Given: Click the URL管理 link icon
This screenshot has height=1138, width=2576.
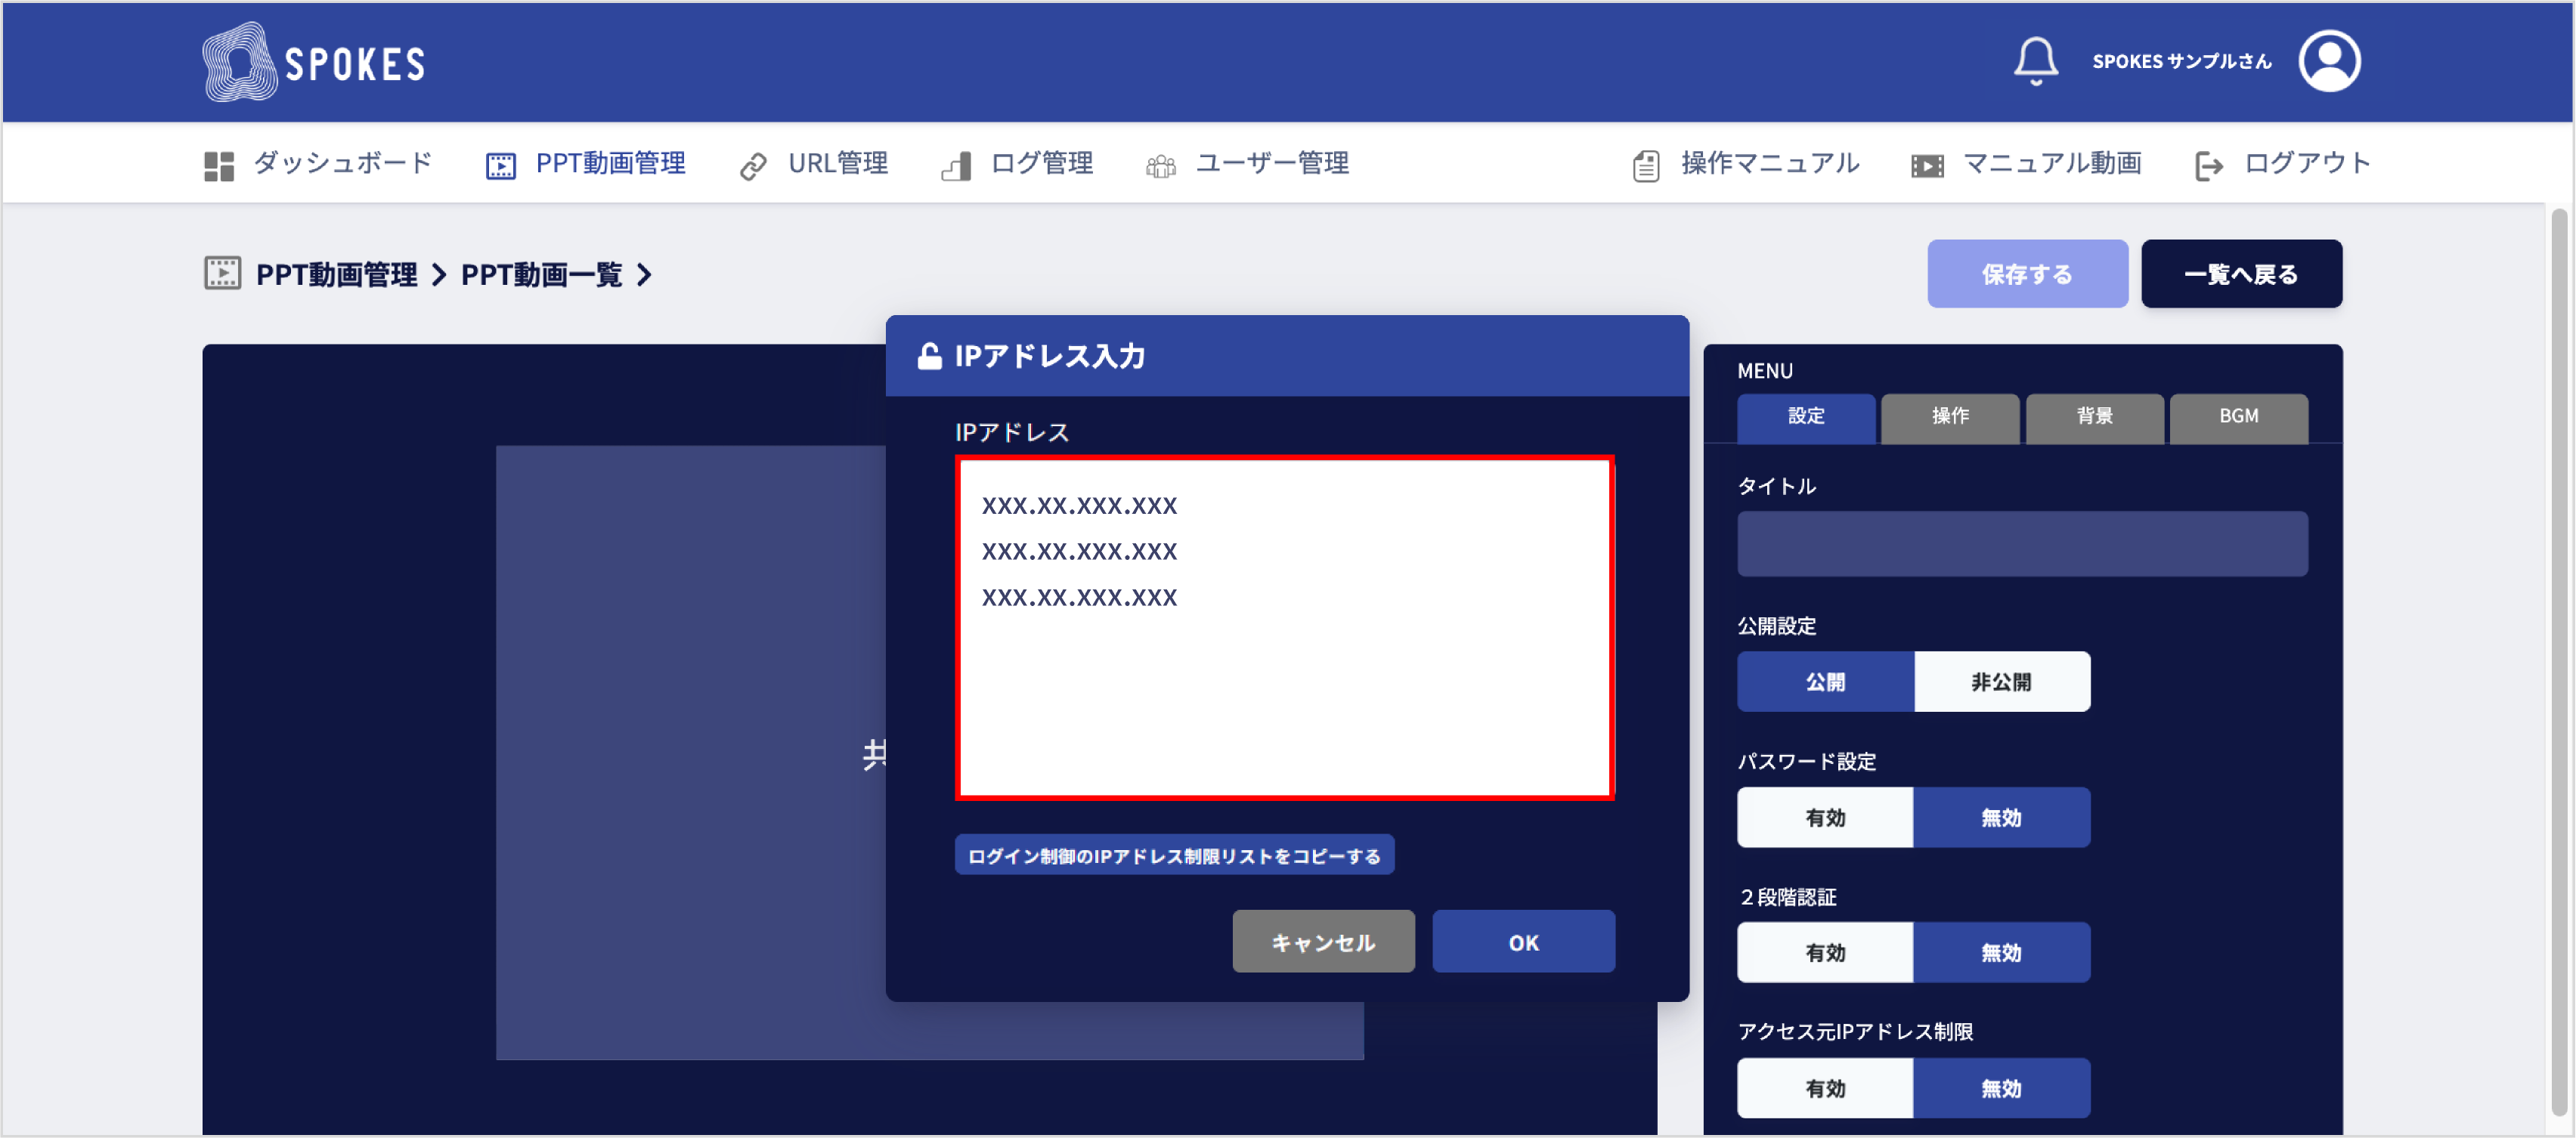Looking at the screenshot, I should pyautogui.click(x=753, y=166).
